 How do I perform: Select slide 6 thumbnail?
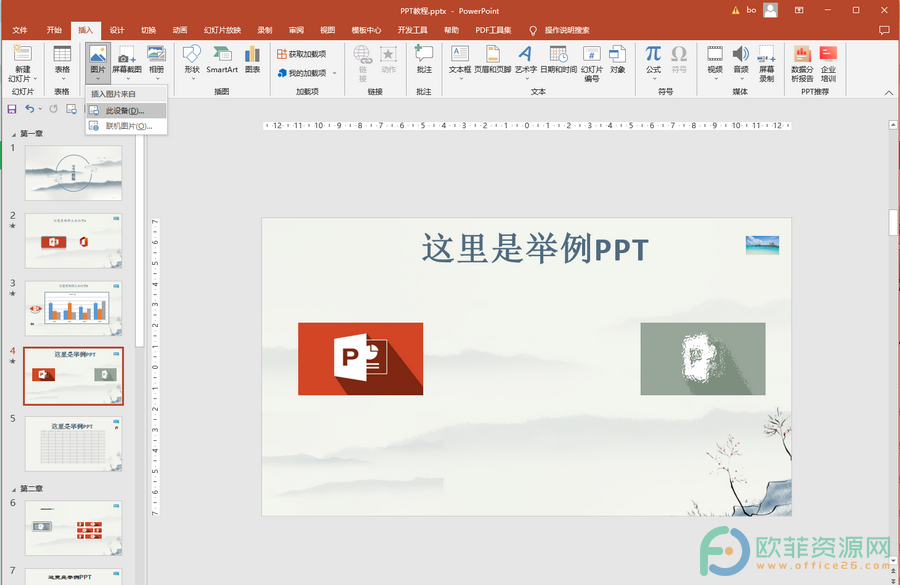coord(73,528)
